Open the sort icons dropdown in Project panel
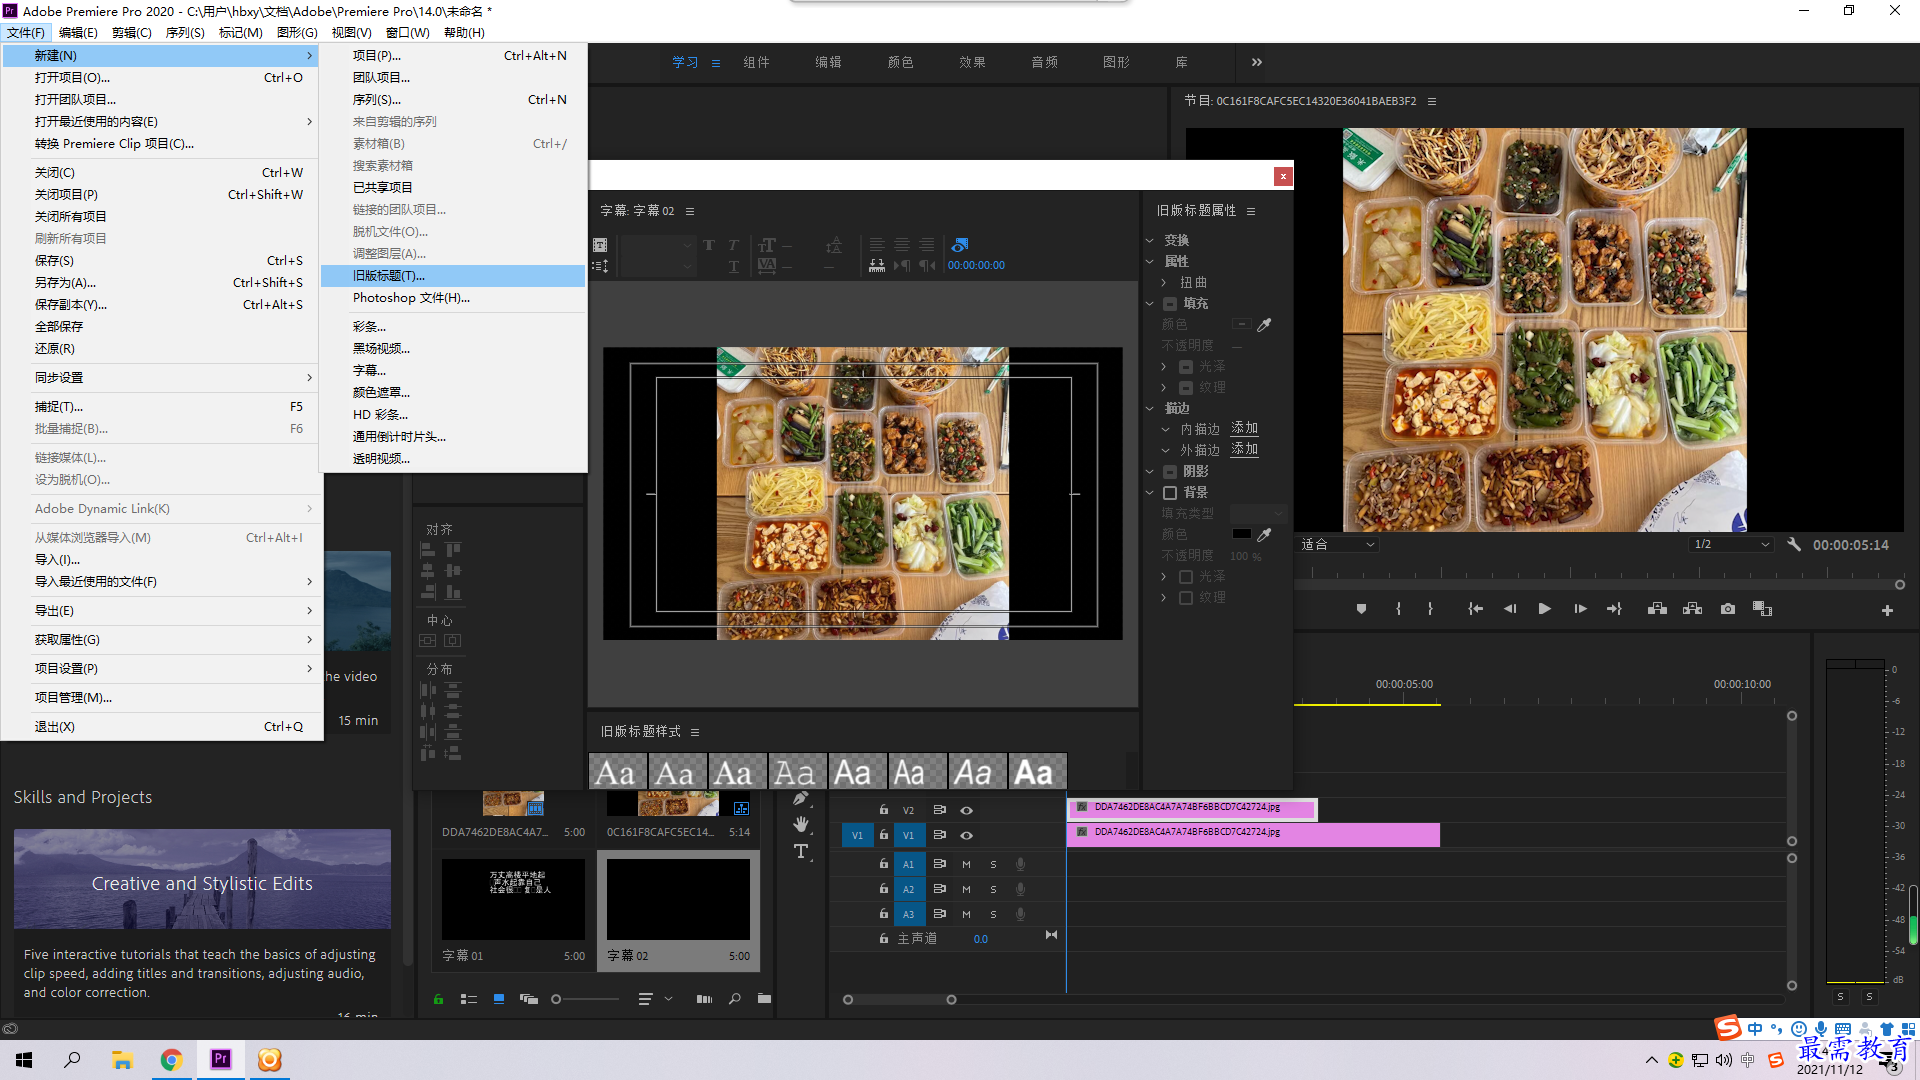The image size is (1920, 1080). [x=654, y=999]
